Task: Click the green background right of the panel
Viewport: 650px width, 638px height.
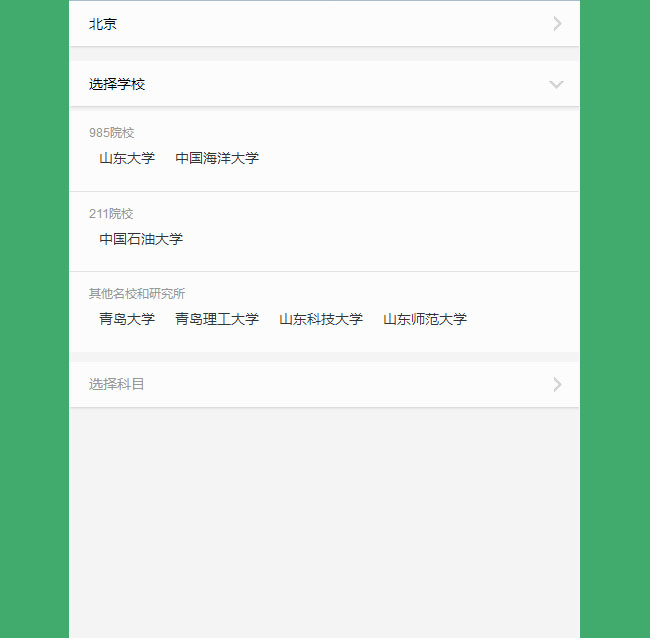Action: (x=615, y=320)
